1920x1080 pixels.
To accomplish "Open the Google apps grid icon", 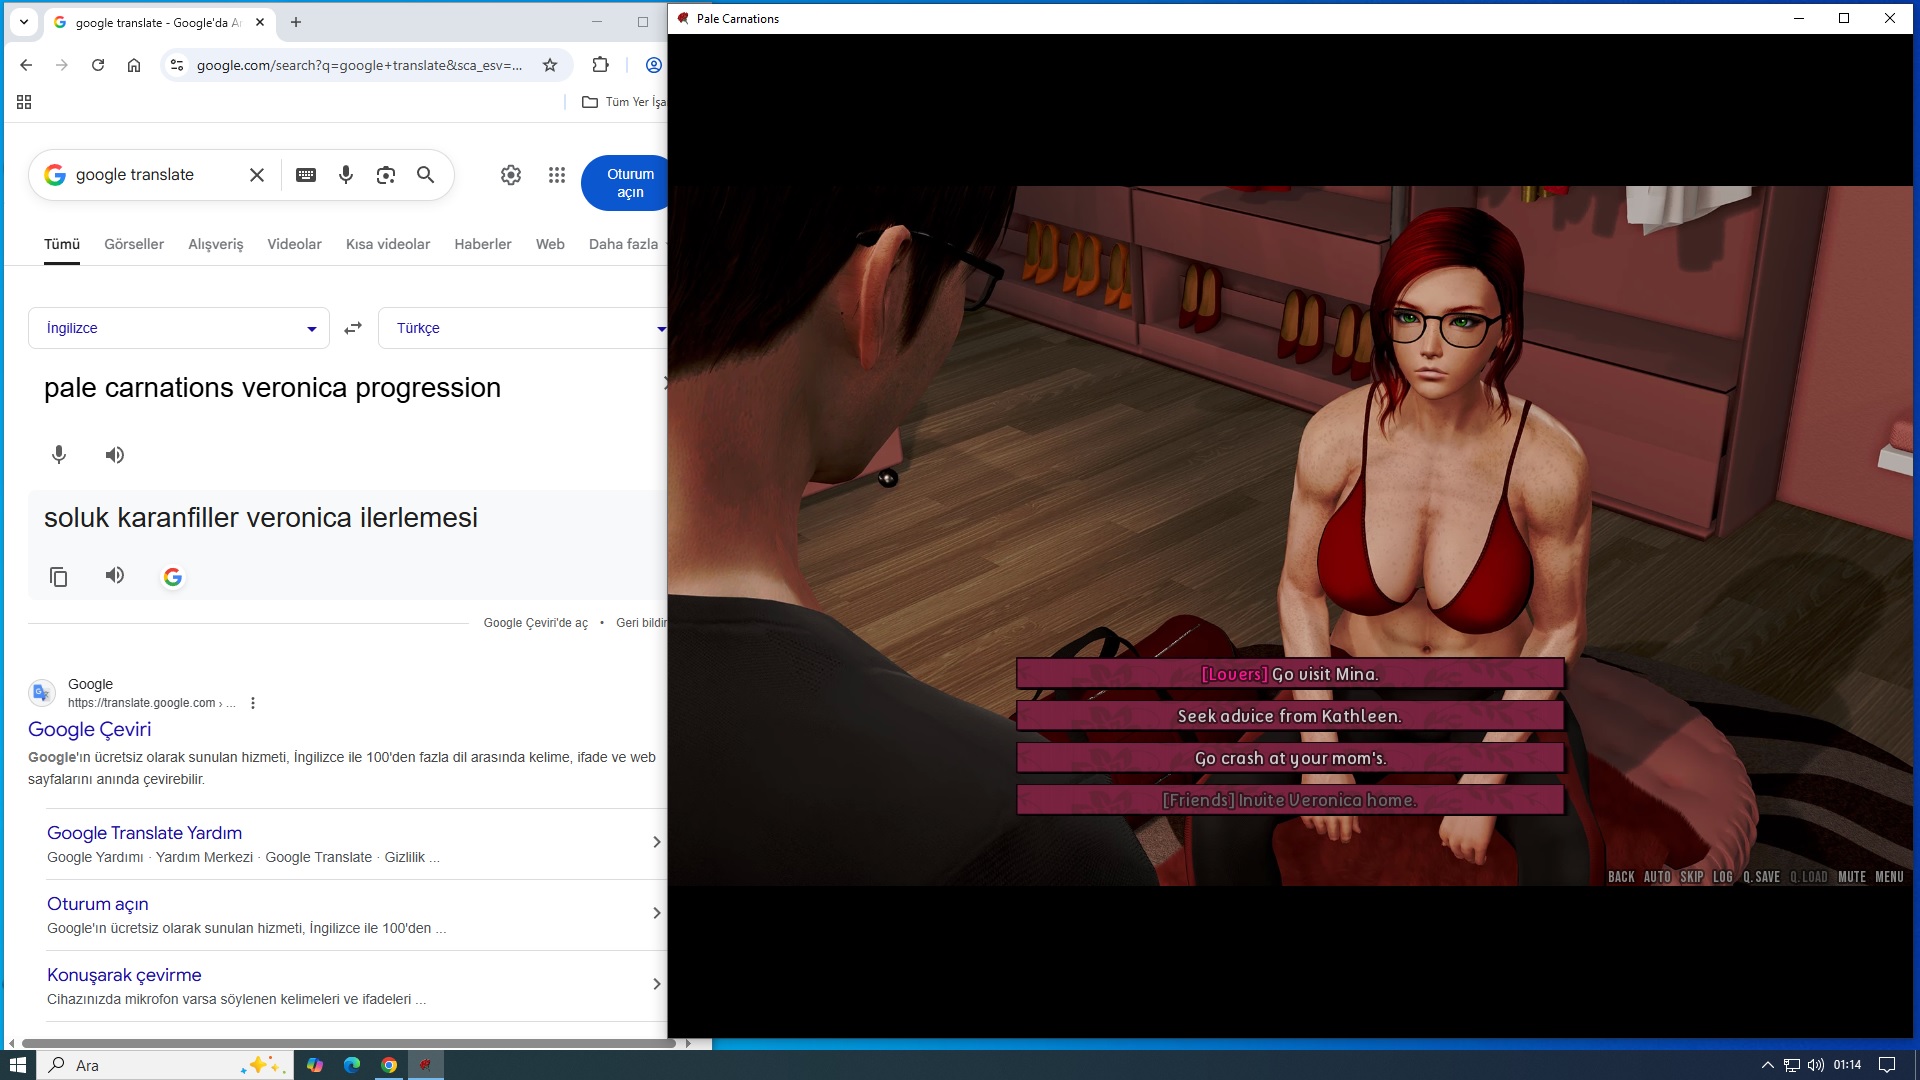I will [x=557, y=175].
